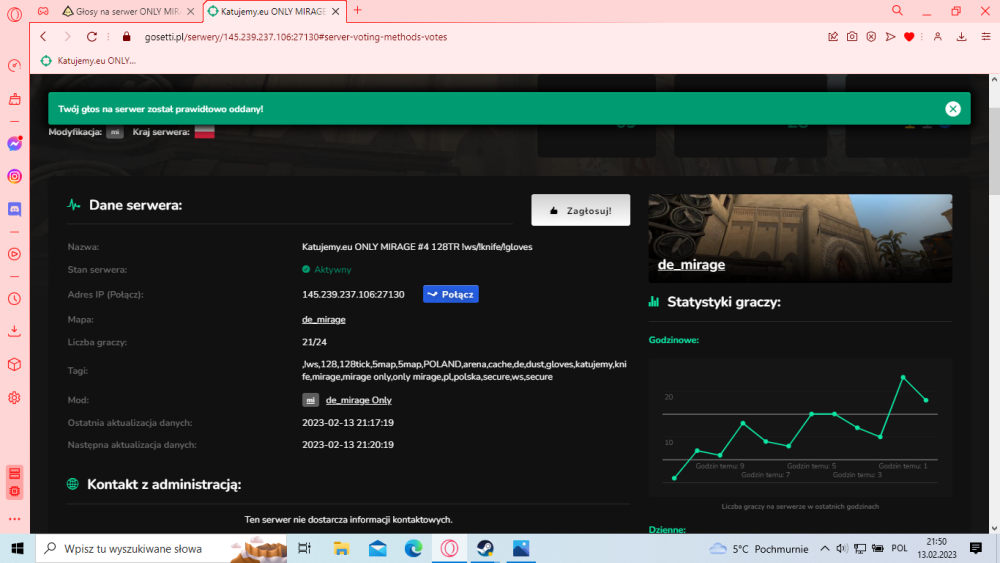Open Extensions cube icon in the sidebar
The height and width of the screenshot is (563, 1000).
pyautogui.click(x=14, y=364)
